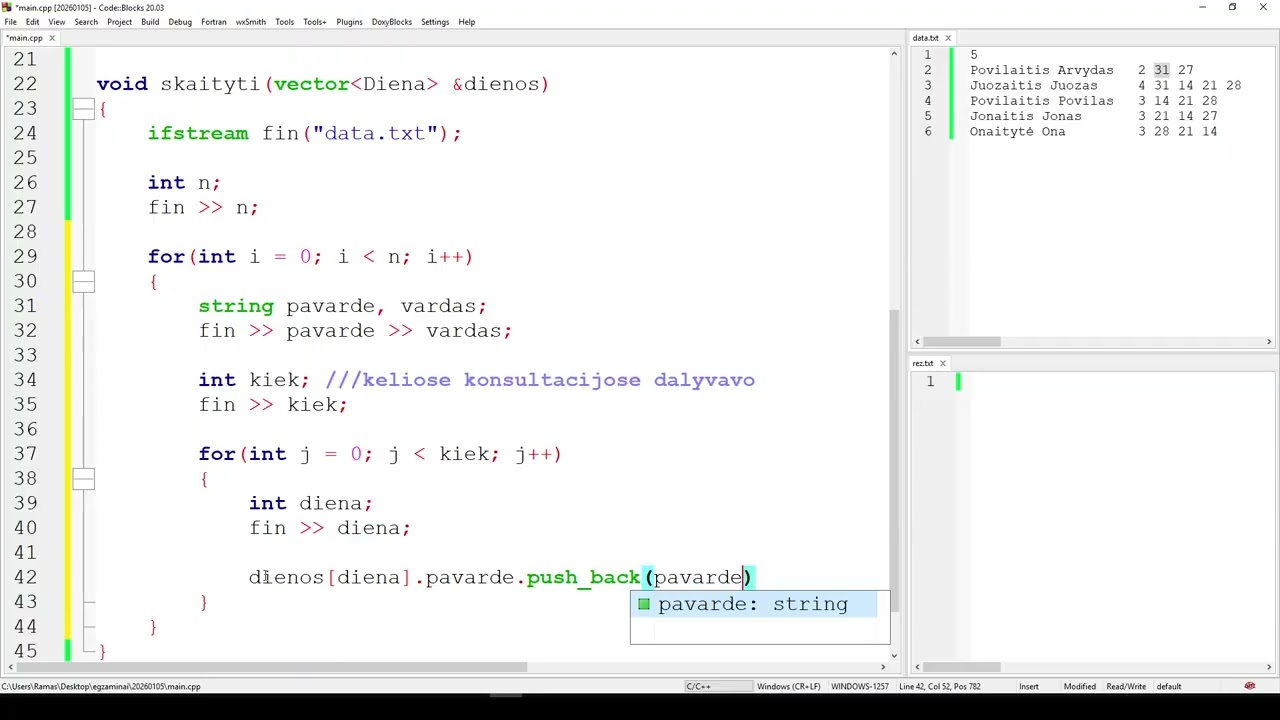This screenshot has width=1280, height=720.
Task: Click the Read/Write status entry
Action: click(1125, 686)
